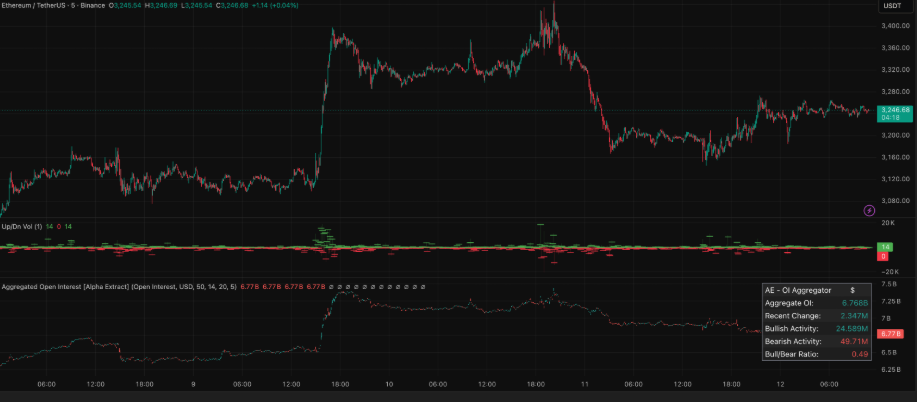Click the Bull/Bear Ratio value 0.49
917x402 pixels.
859,353
